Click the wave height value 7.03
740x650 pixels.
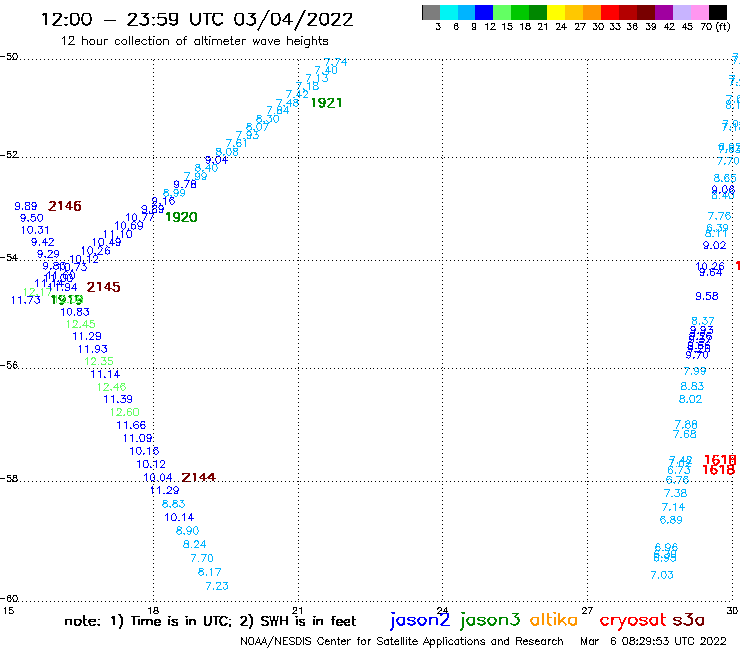(x=662, y=575)
